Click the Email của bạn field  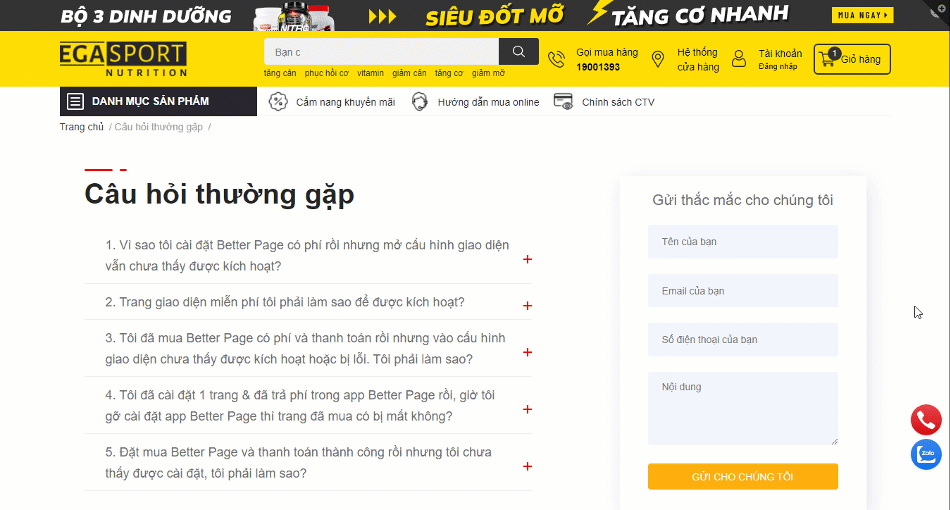click(x=742, y=291)
